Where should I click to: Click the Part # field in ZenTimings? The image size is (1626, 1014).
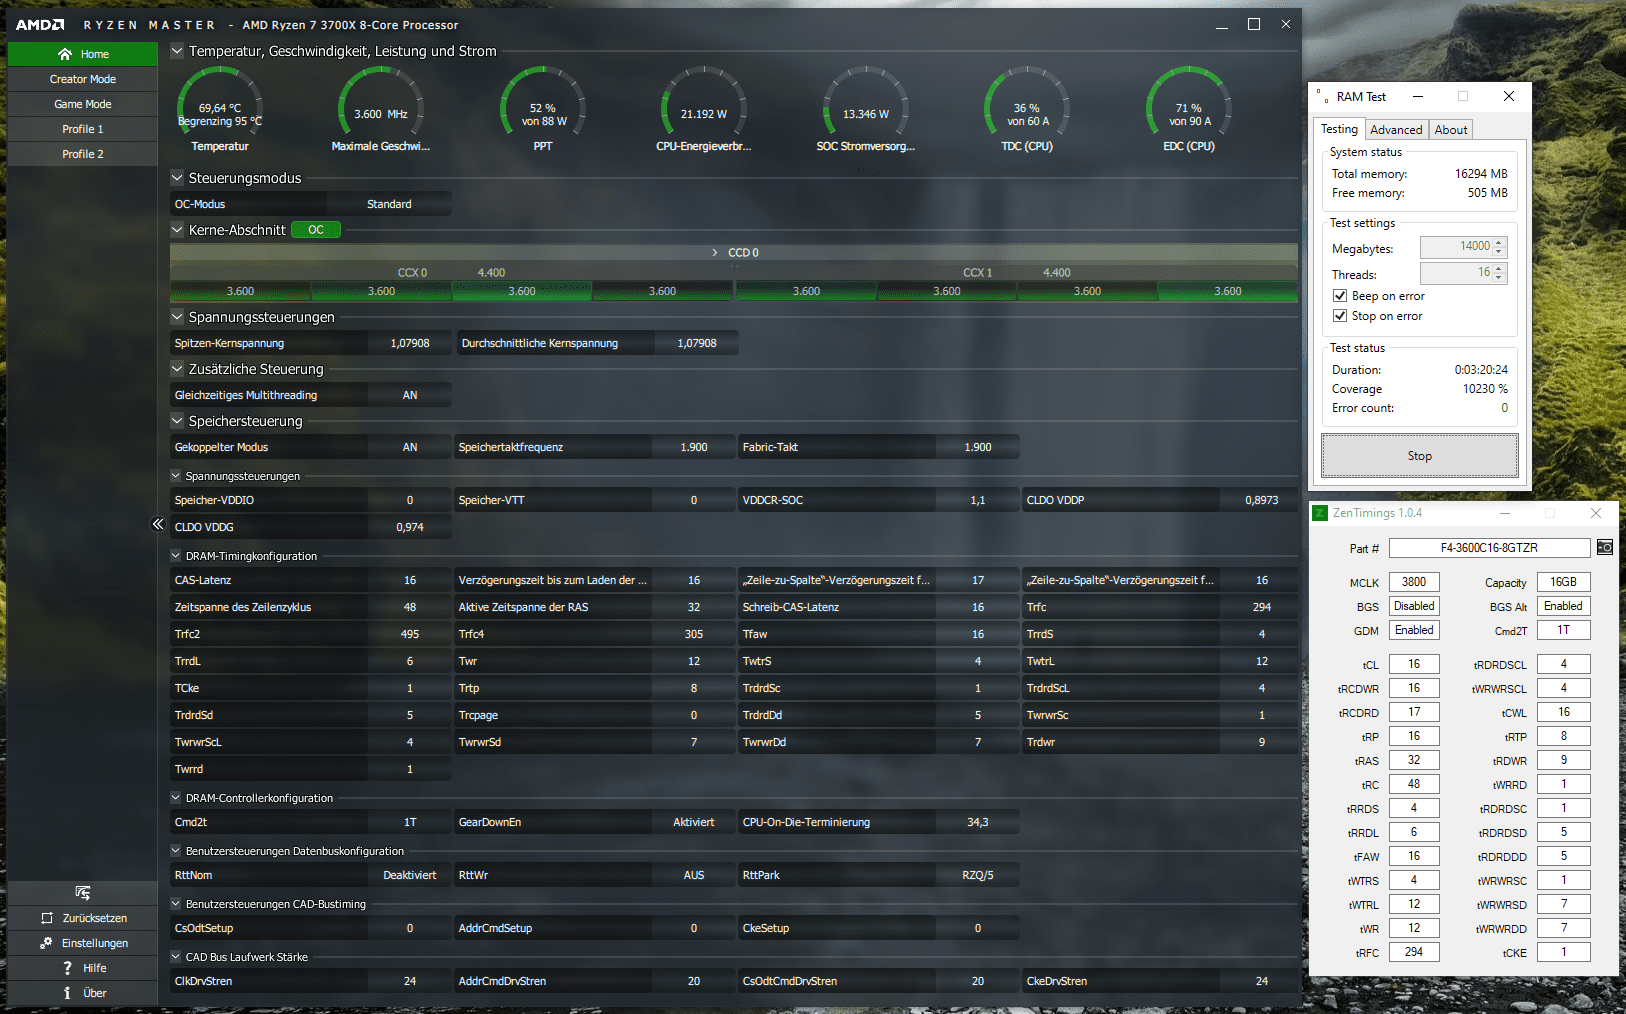tap(1490, 548)
